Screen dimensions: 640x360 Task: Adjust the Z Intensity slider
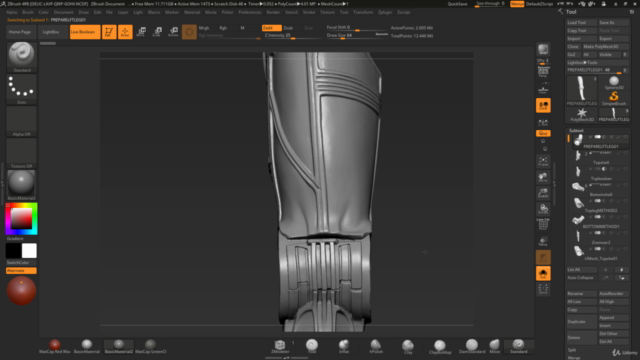293,36
